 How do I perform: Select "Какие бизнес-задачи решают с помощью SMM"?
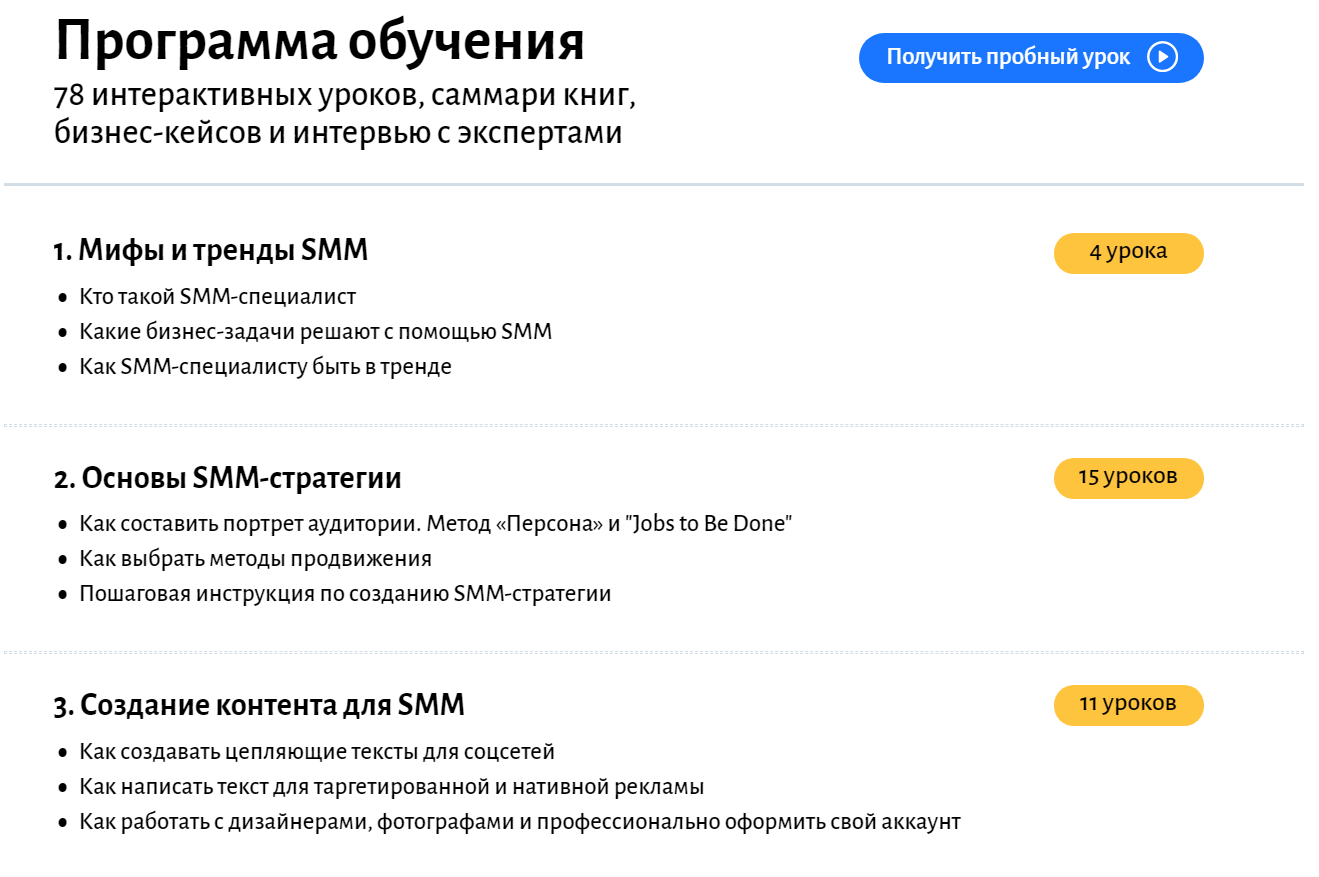(x=316, y=332)
